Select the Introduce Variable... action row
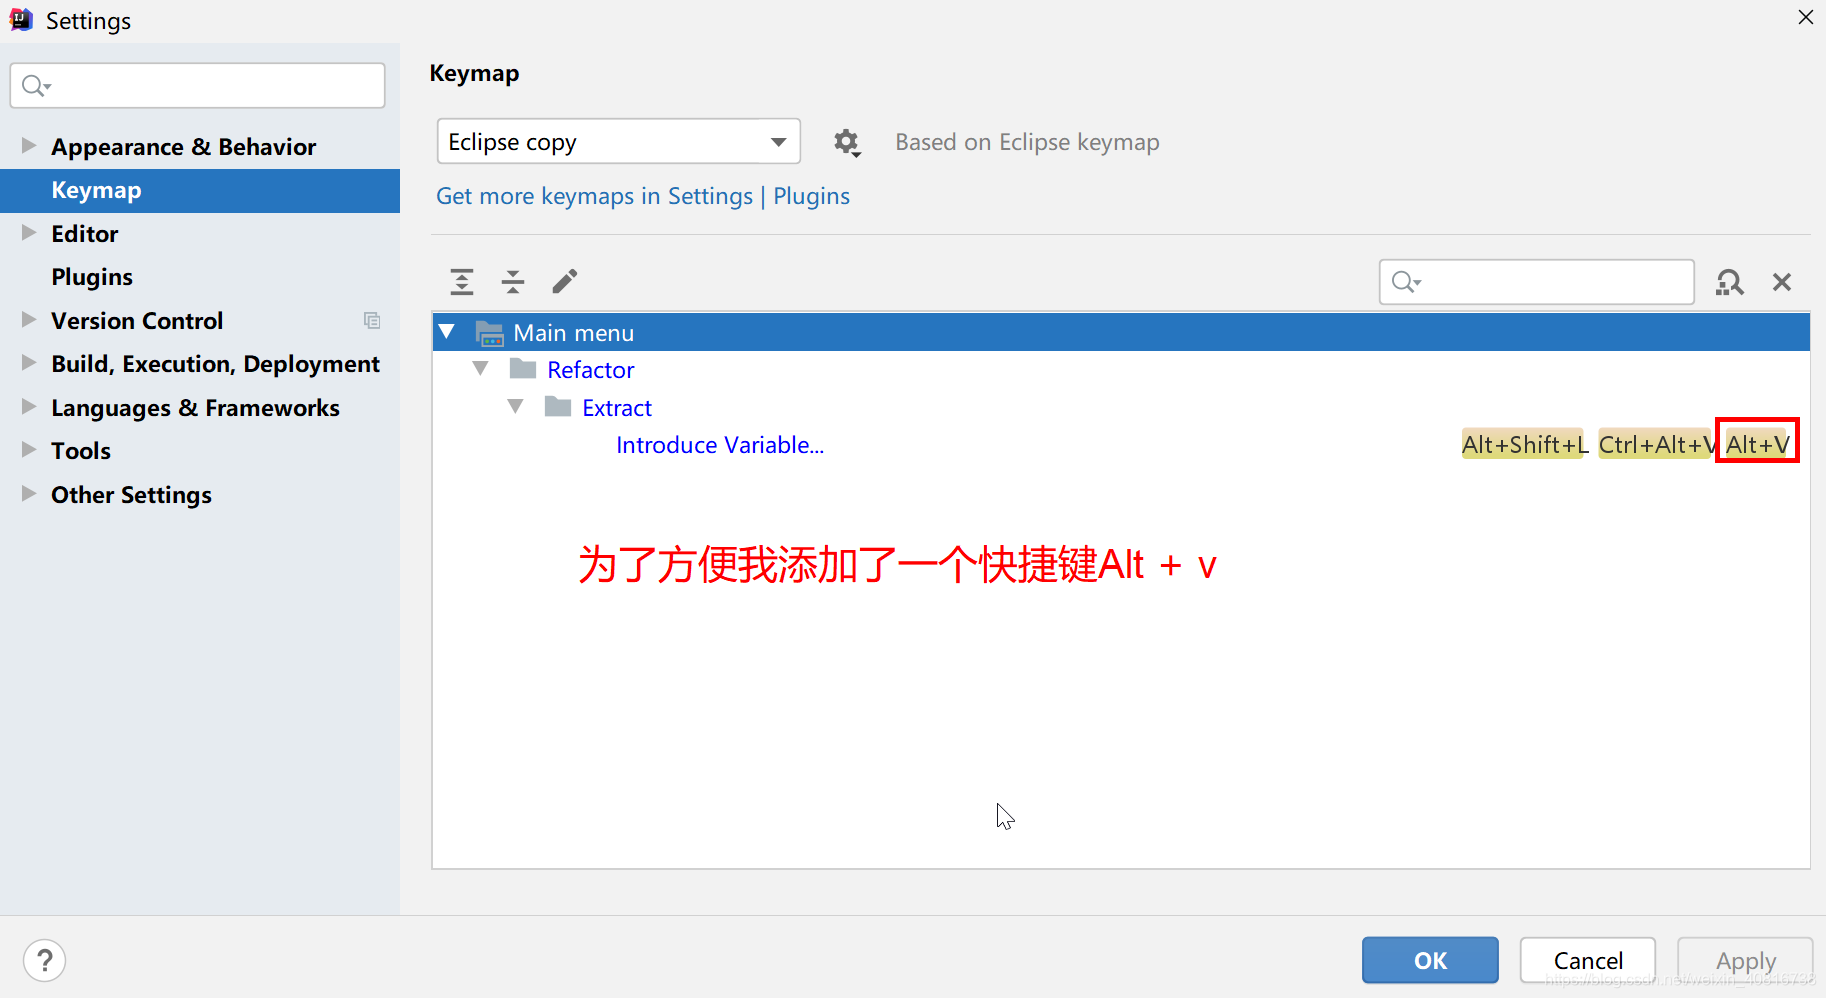The height and width of the screenshot is (998, 1826). coord(1121,445)
